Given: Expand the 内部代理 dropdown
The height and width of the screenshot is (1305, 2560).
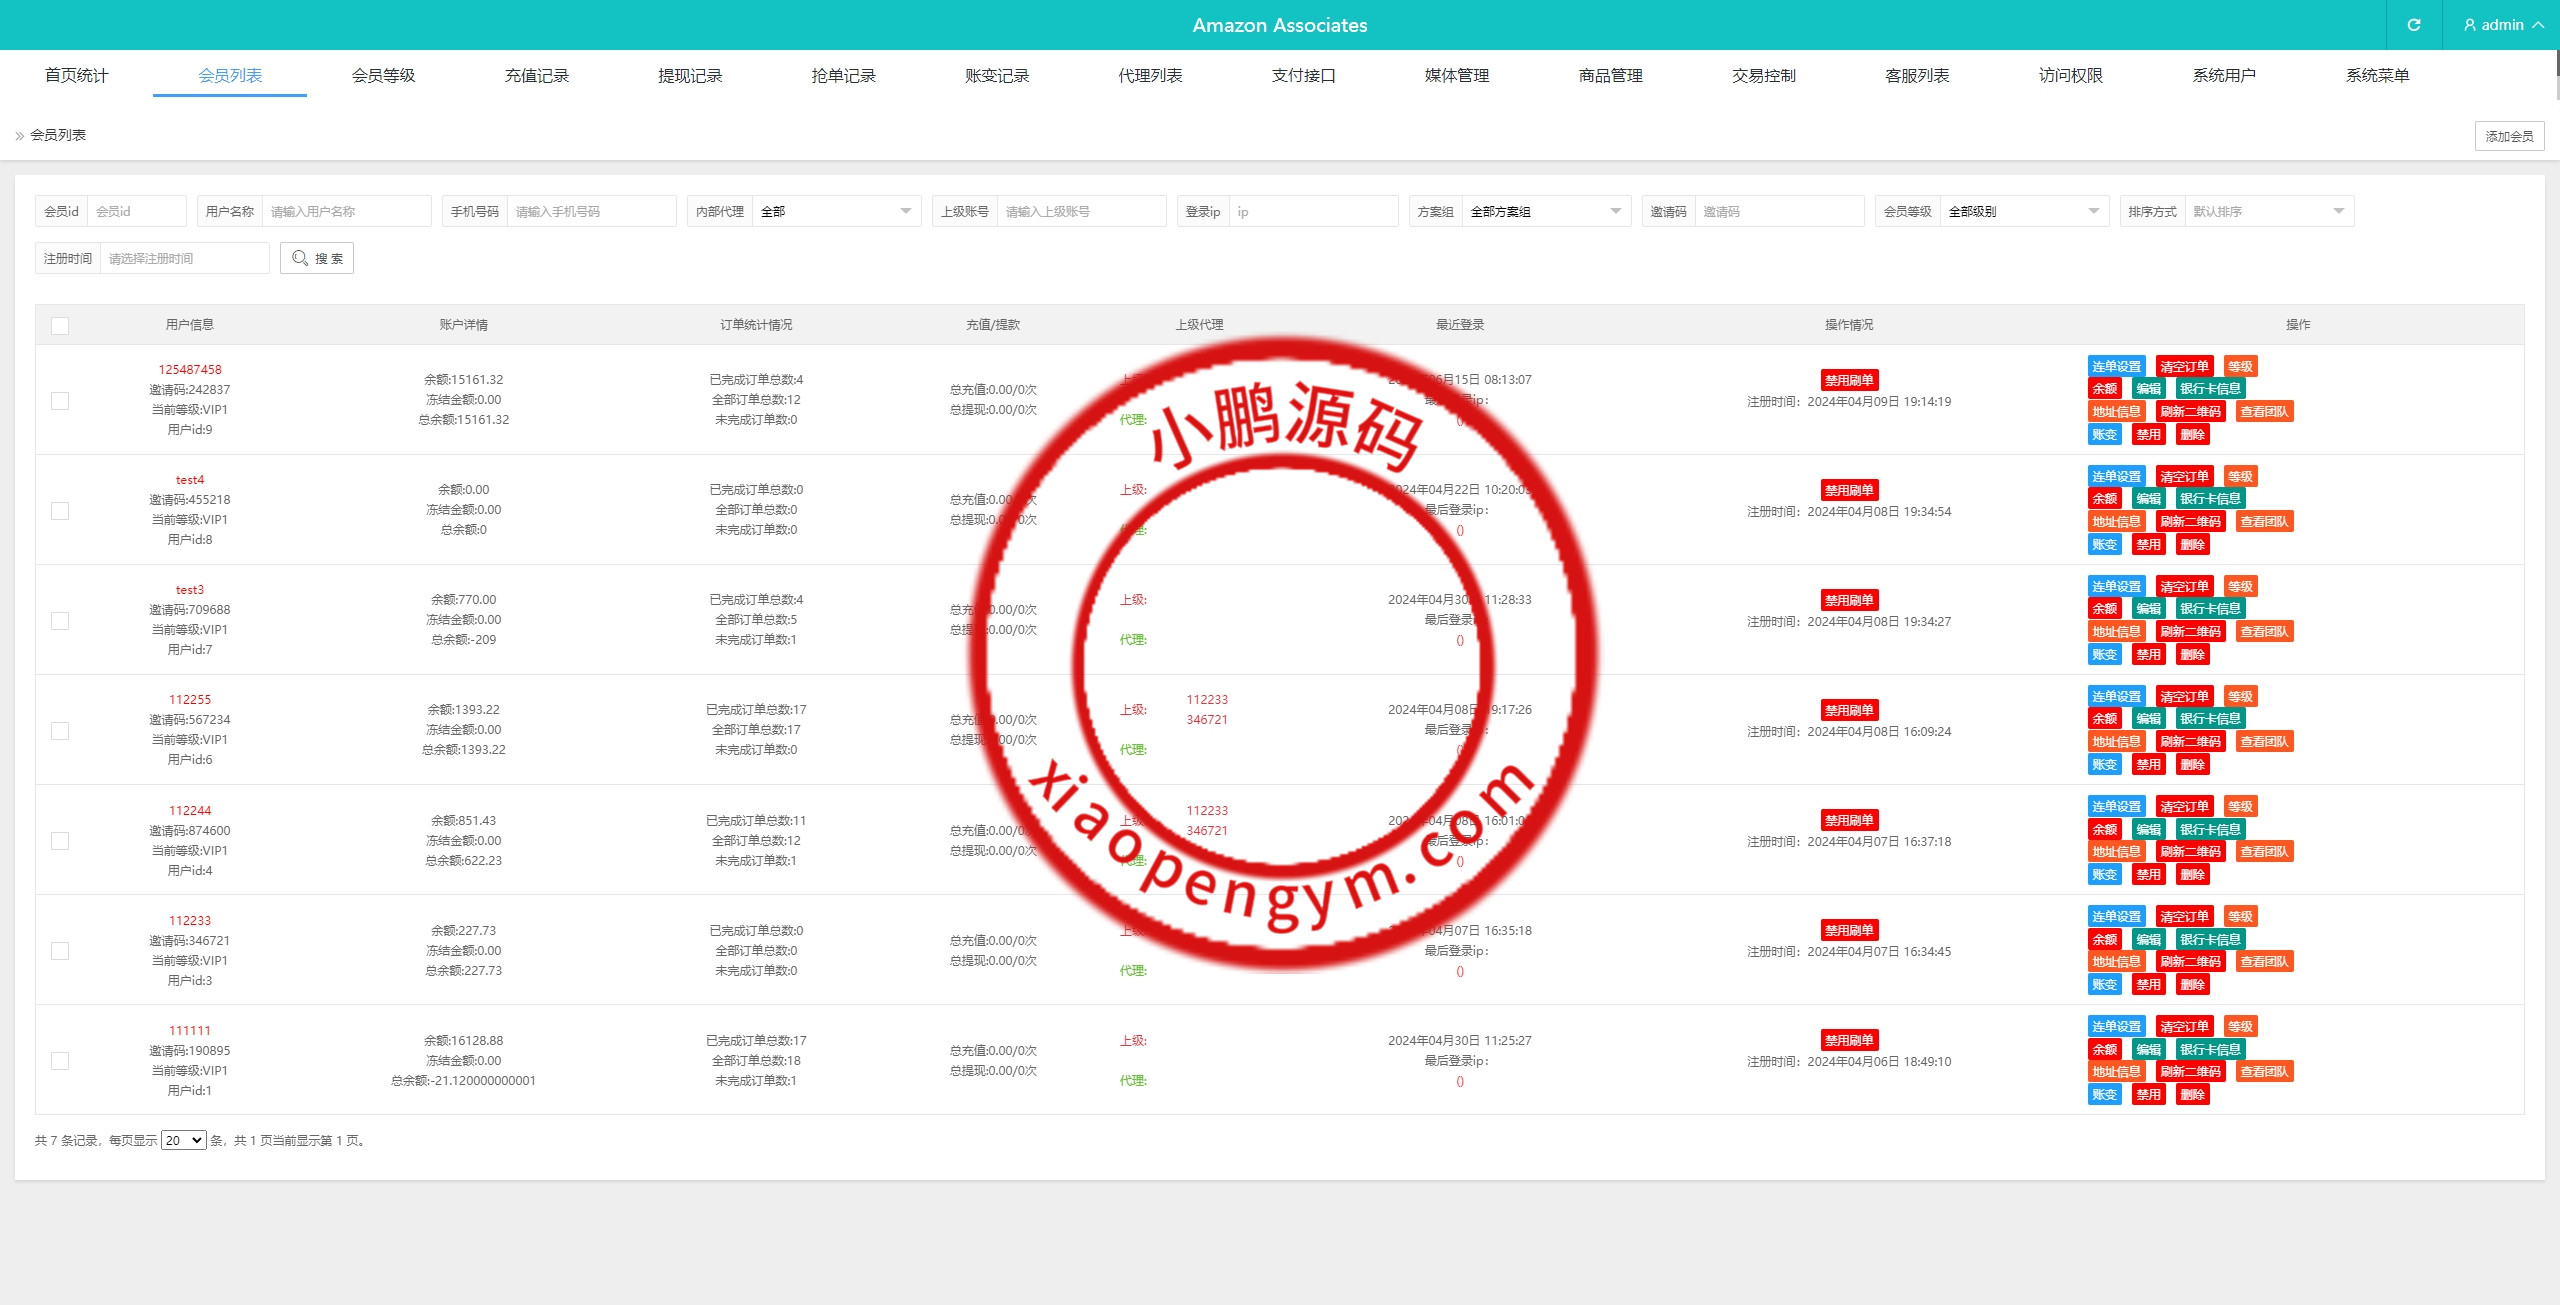Looking at the screenshot, I should 835,211.
